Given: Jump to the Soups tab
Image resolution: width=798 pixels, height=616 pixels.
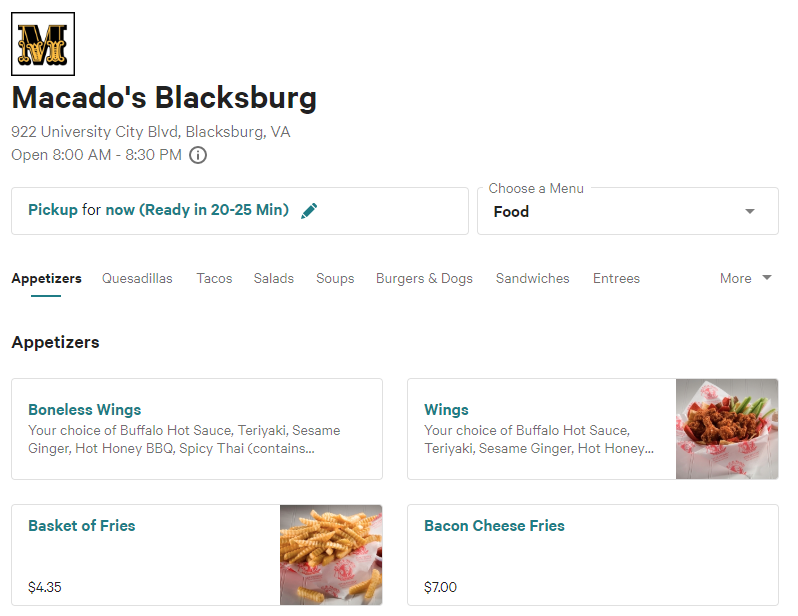Looking at the screenshot, I should pos(335,278).
